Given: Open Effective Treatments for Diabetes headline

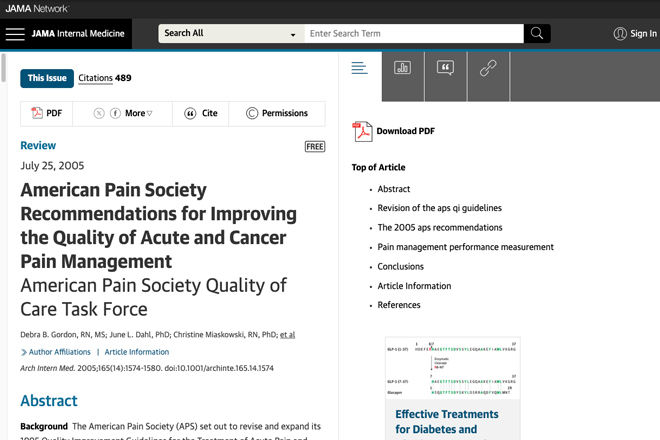Looking at the screenshot, I should (447, 422).
